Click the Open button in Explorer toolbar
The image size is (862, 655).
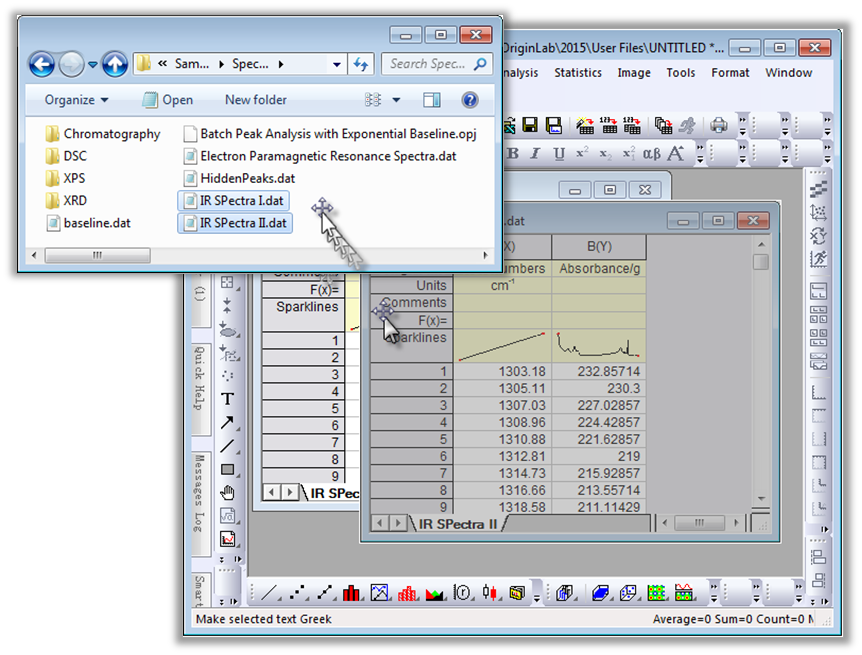click(168, 100)
